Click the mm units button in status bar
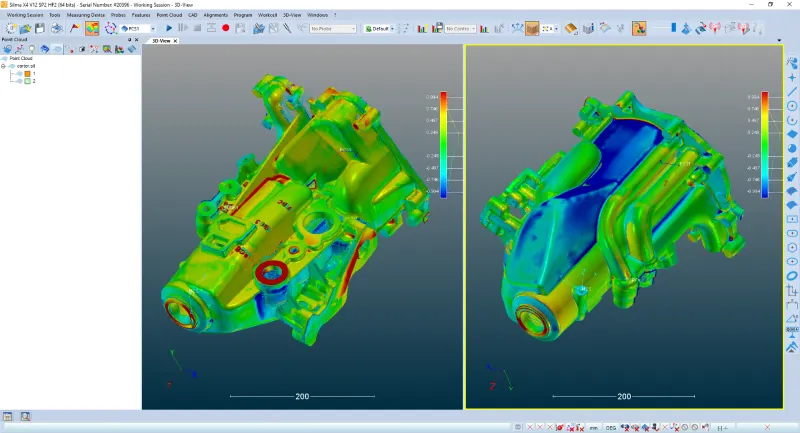Image resolution: width=800 pixels, height=433 pixels. pos(593,427)
